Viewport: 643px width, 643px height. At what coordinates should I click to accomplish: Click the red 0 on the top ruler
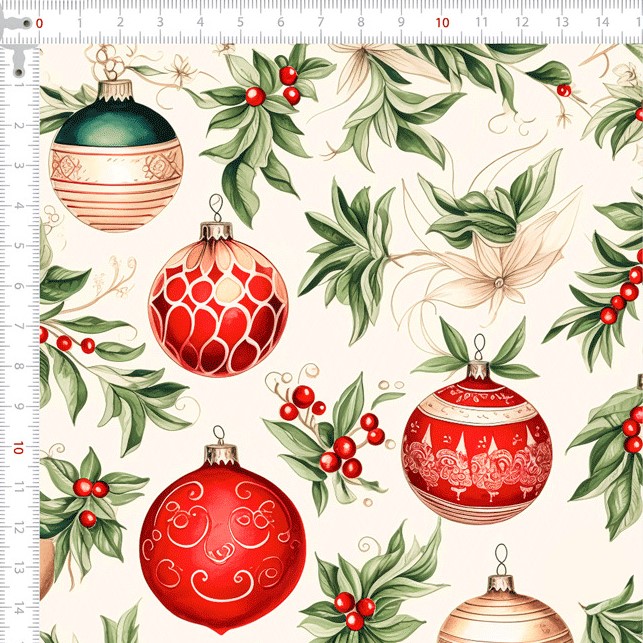(39, 22)
